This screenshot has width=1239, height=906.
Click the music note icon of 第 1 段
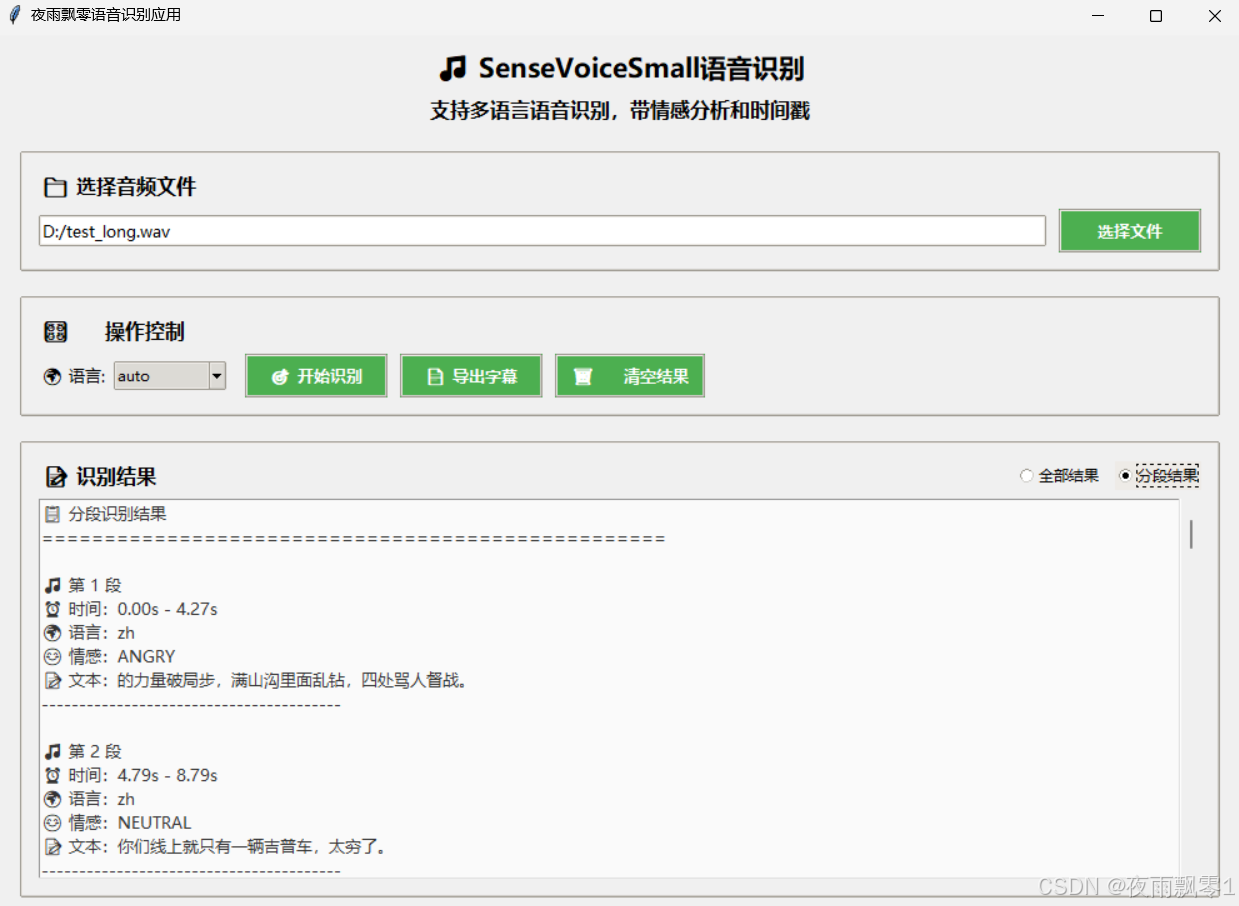click(x=53, y=585)
